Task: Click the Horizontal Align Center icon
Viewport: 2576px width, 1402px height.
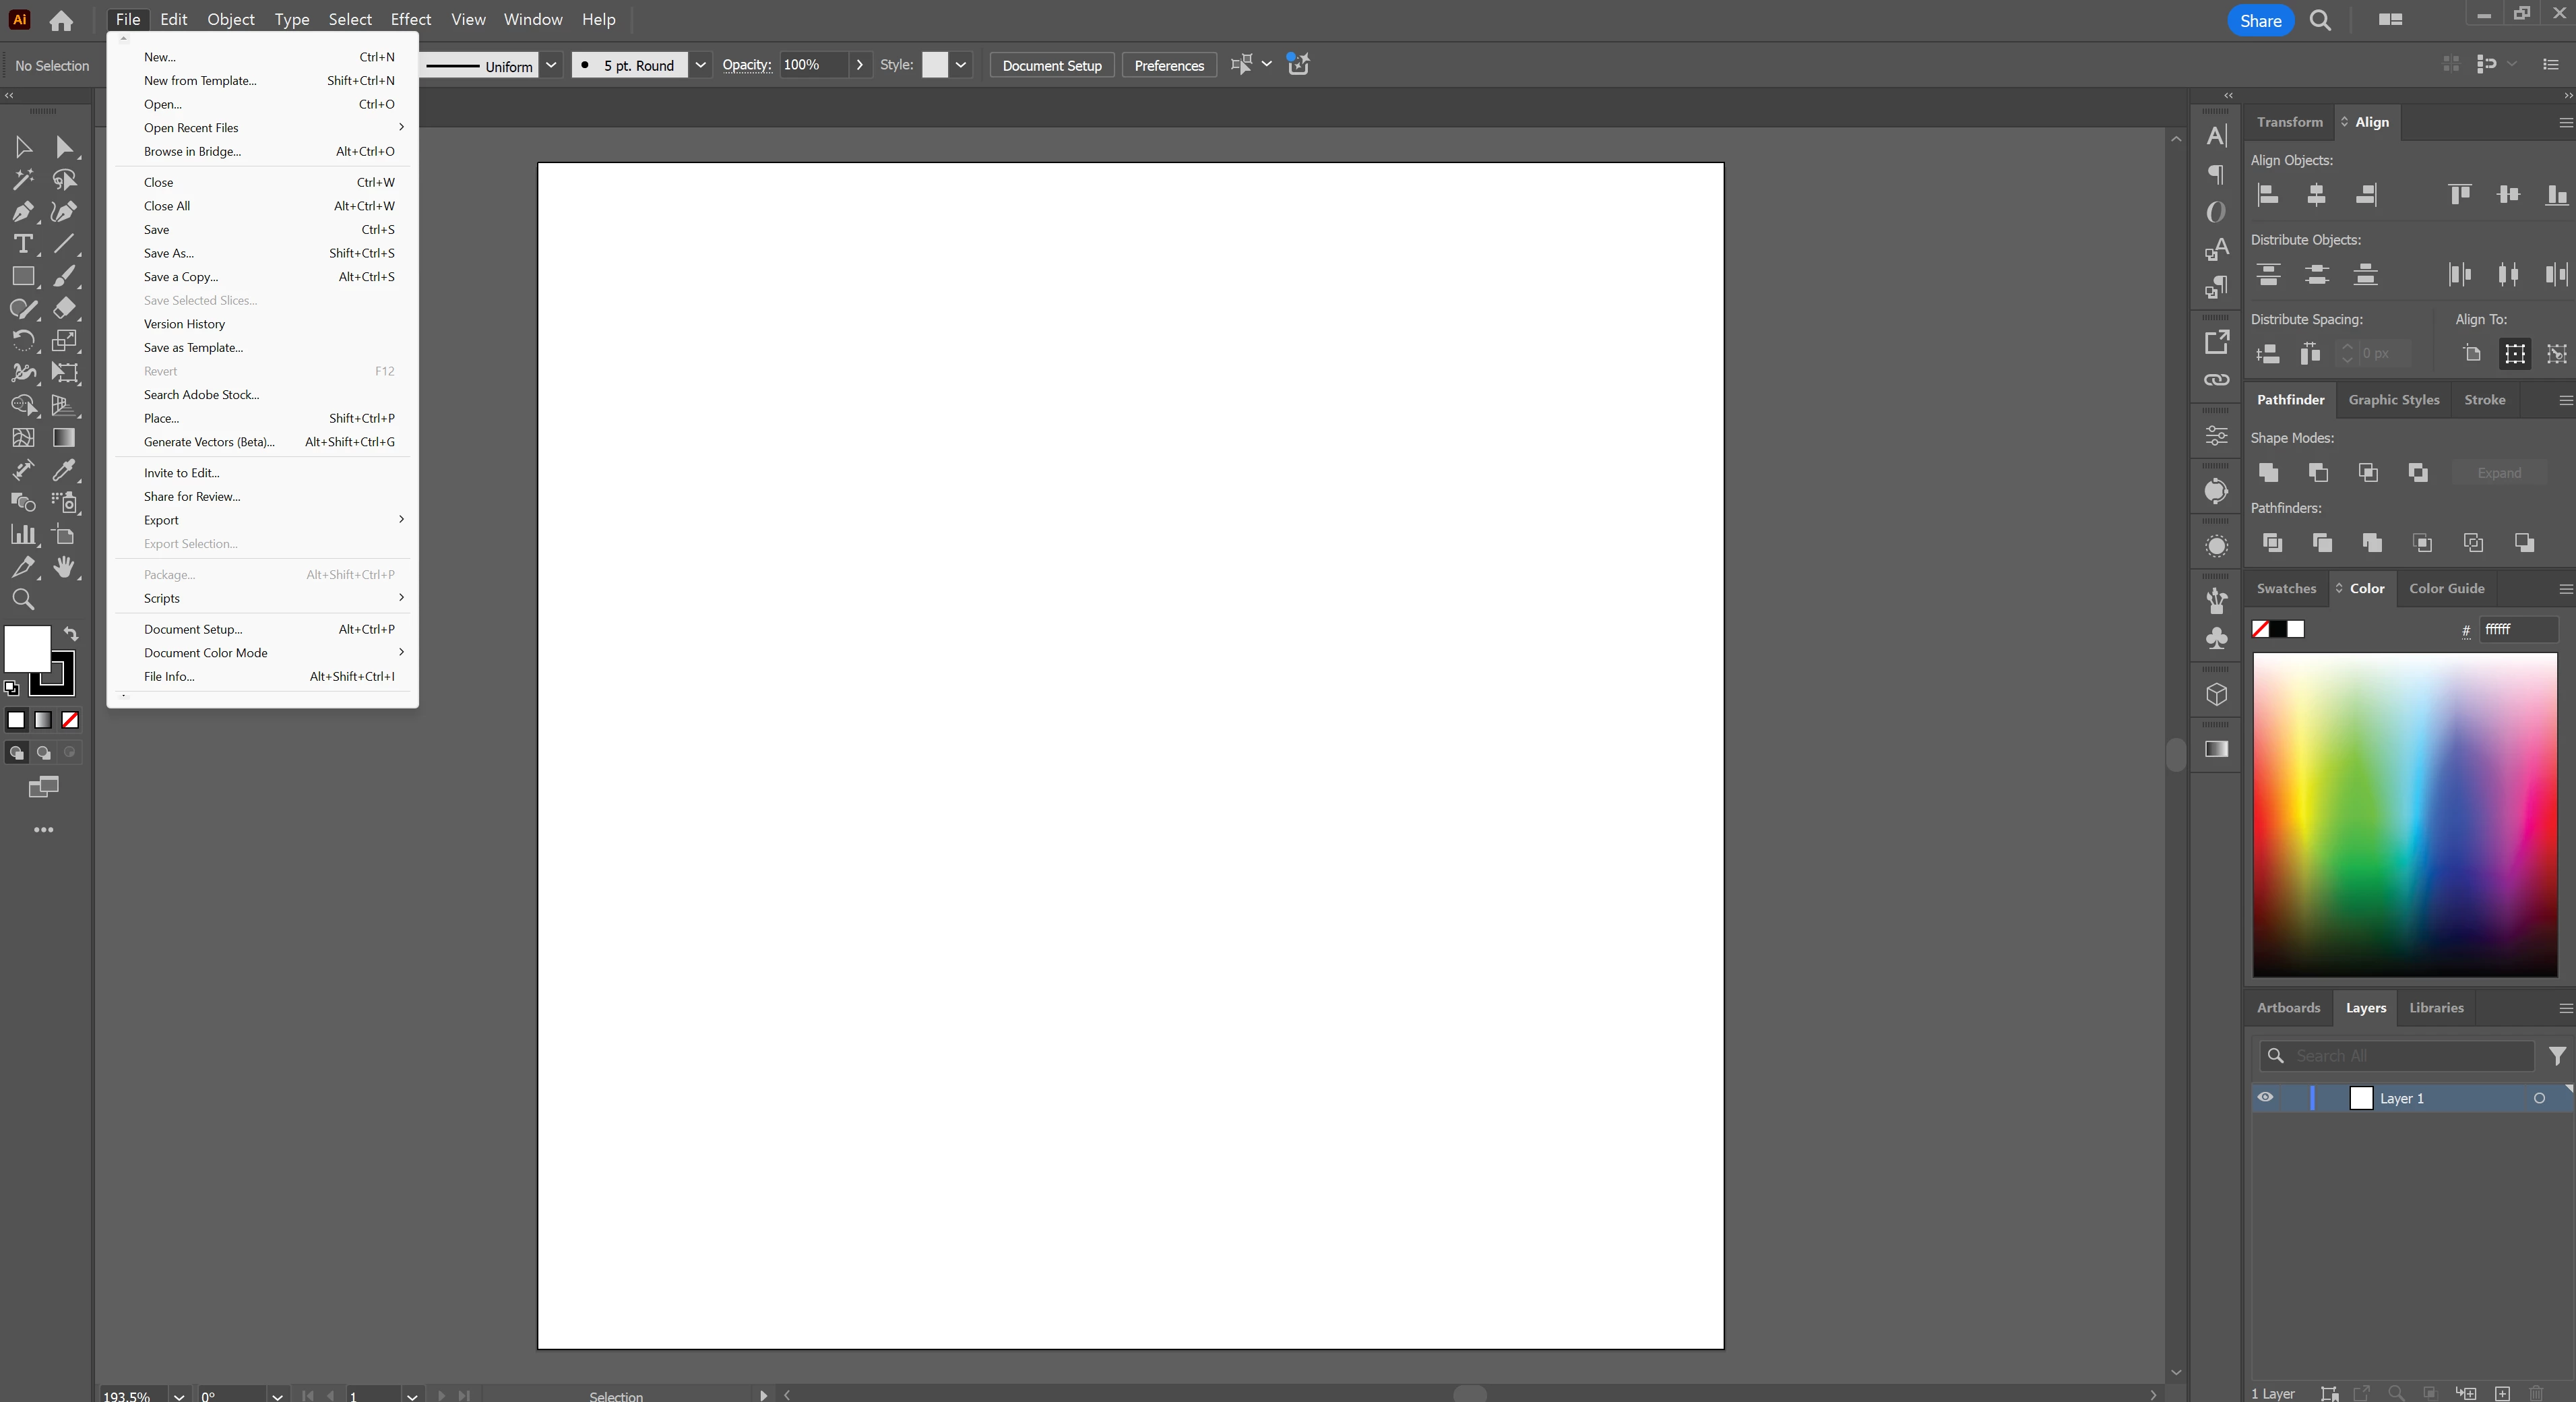Action: (2317, 195)
